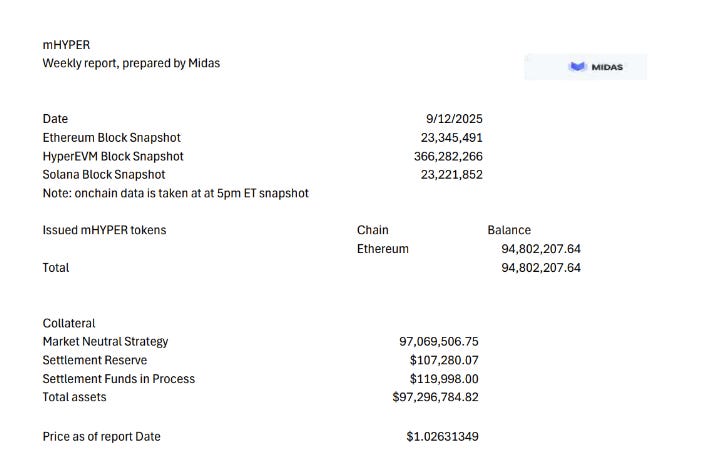The width and height of the screenshot is (710, 460).
Task: Click total assets value $97,296,784.82
Action: 435,397
